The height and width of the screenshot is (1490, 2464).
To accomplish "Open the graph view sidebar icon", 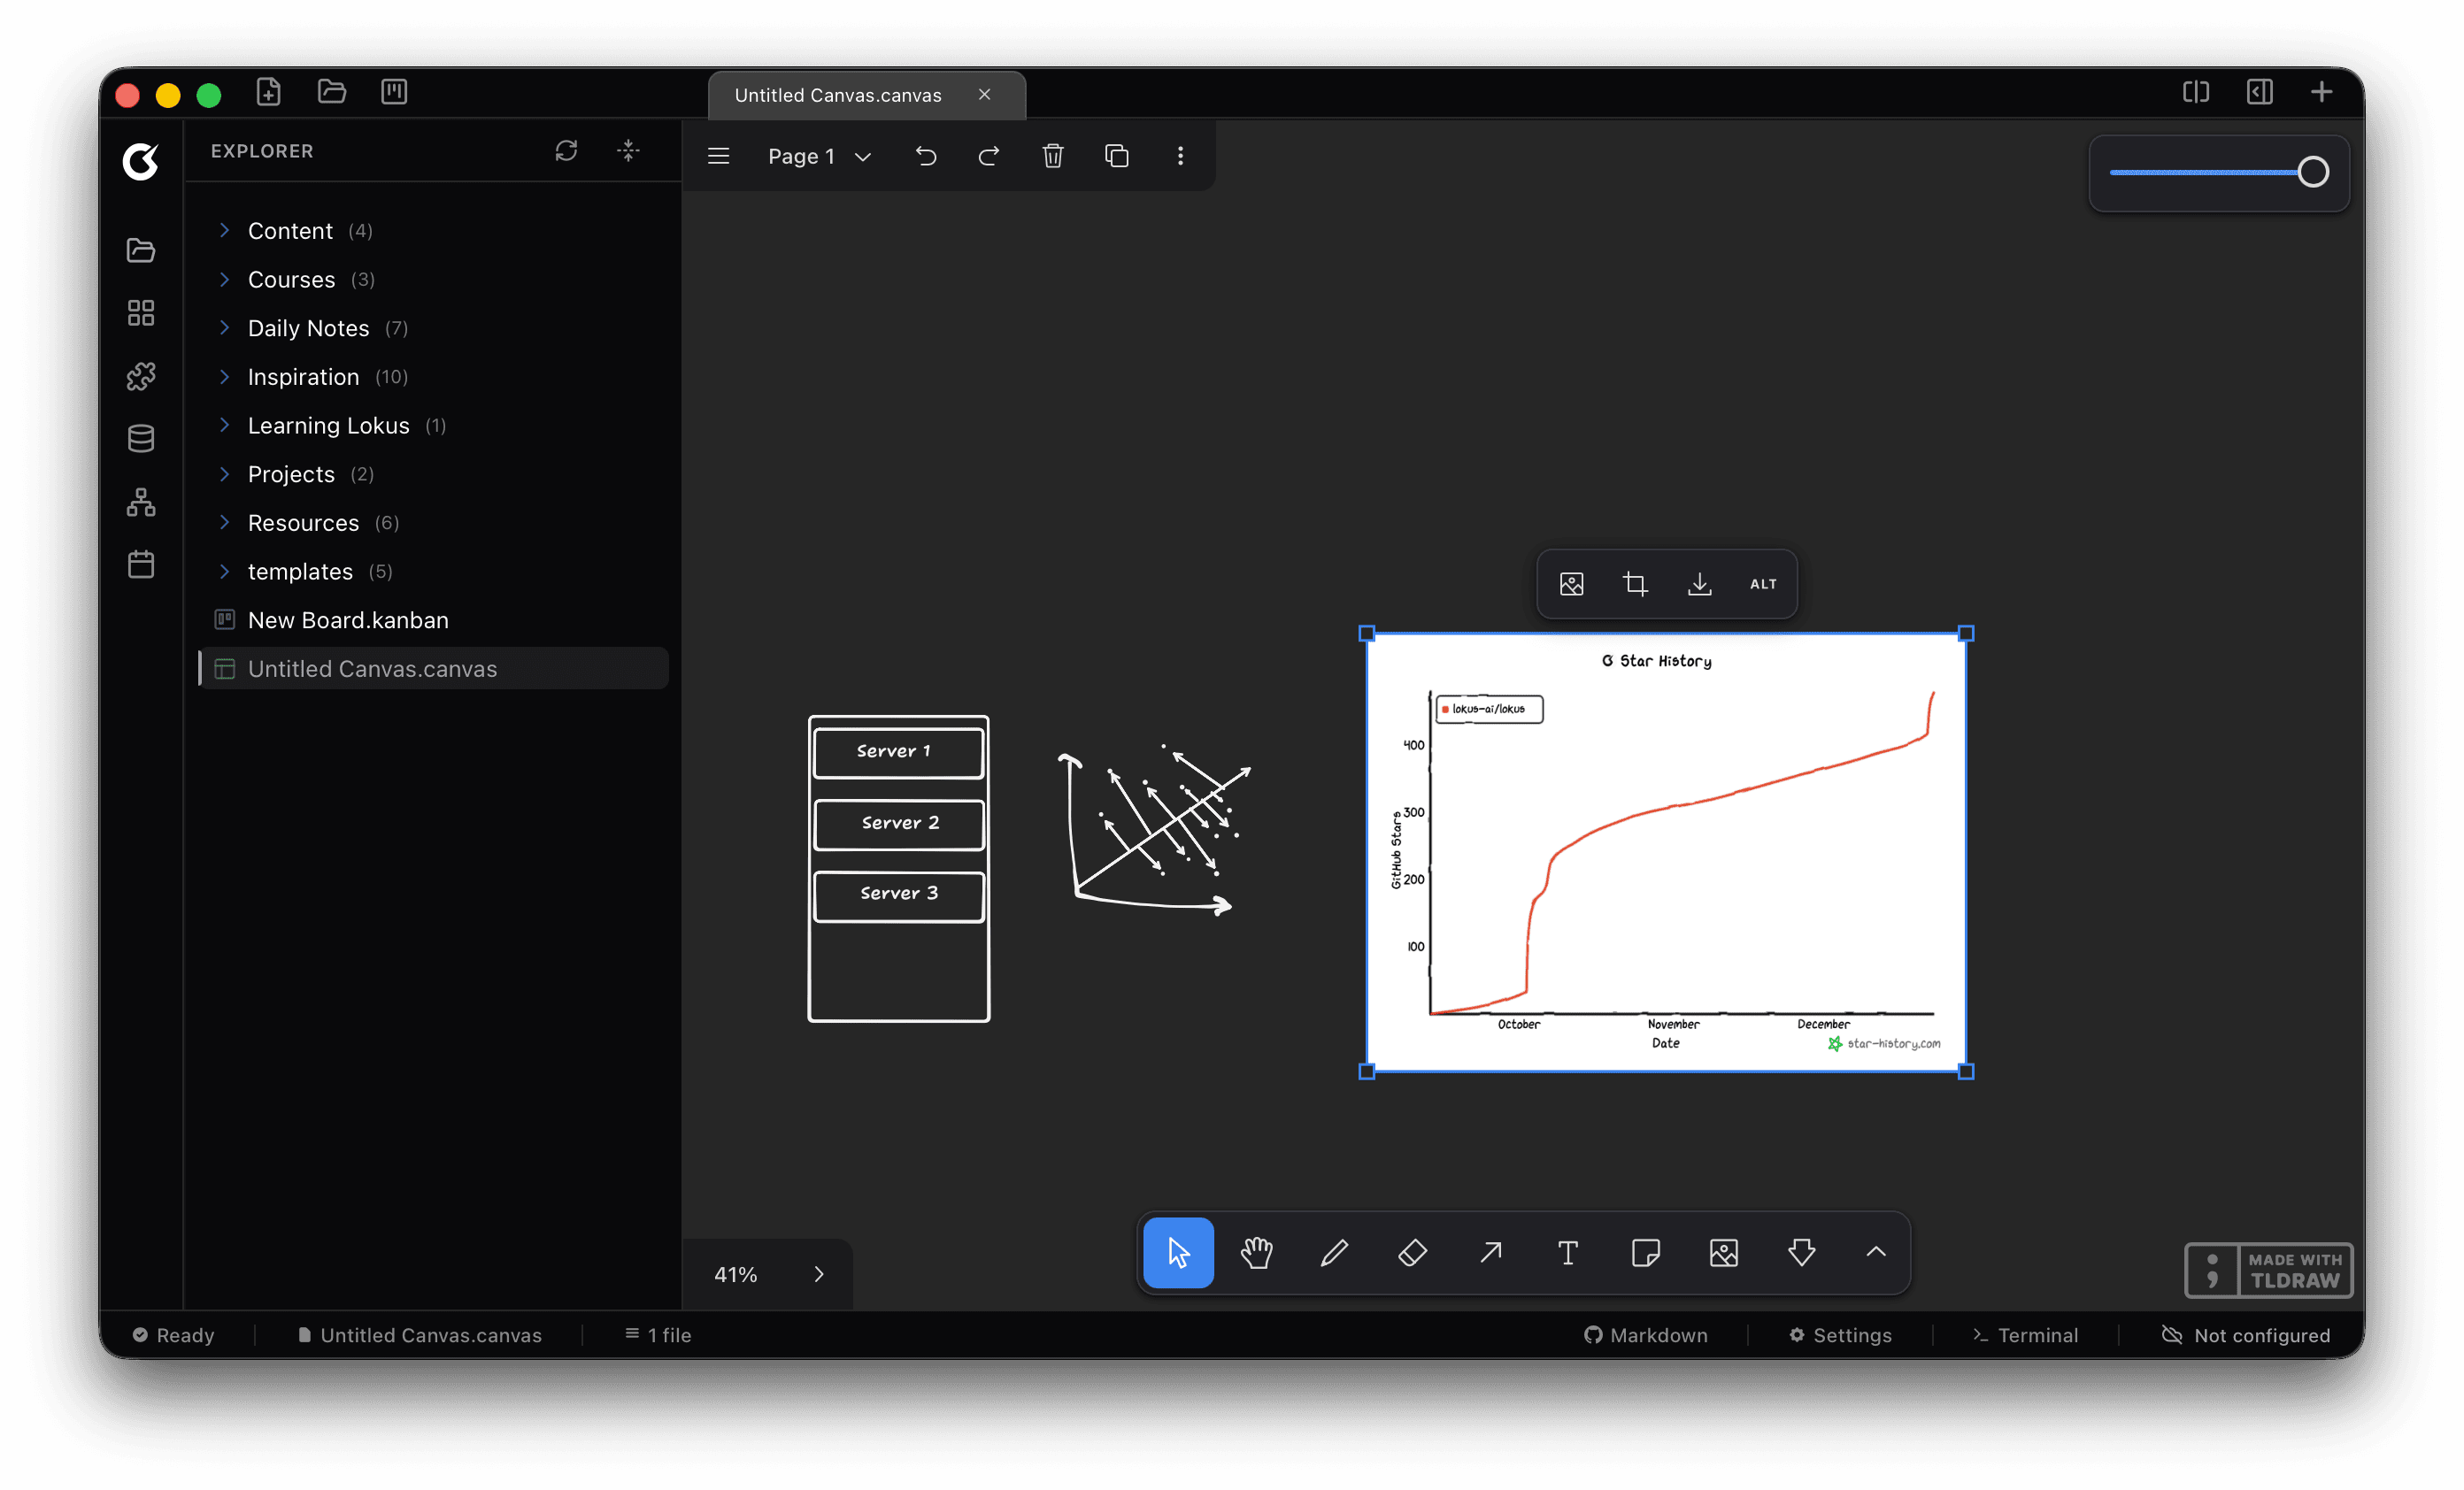I will pos(141,502).
